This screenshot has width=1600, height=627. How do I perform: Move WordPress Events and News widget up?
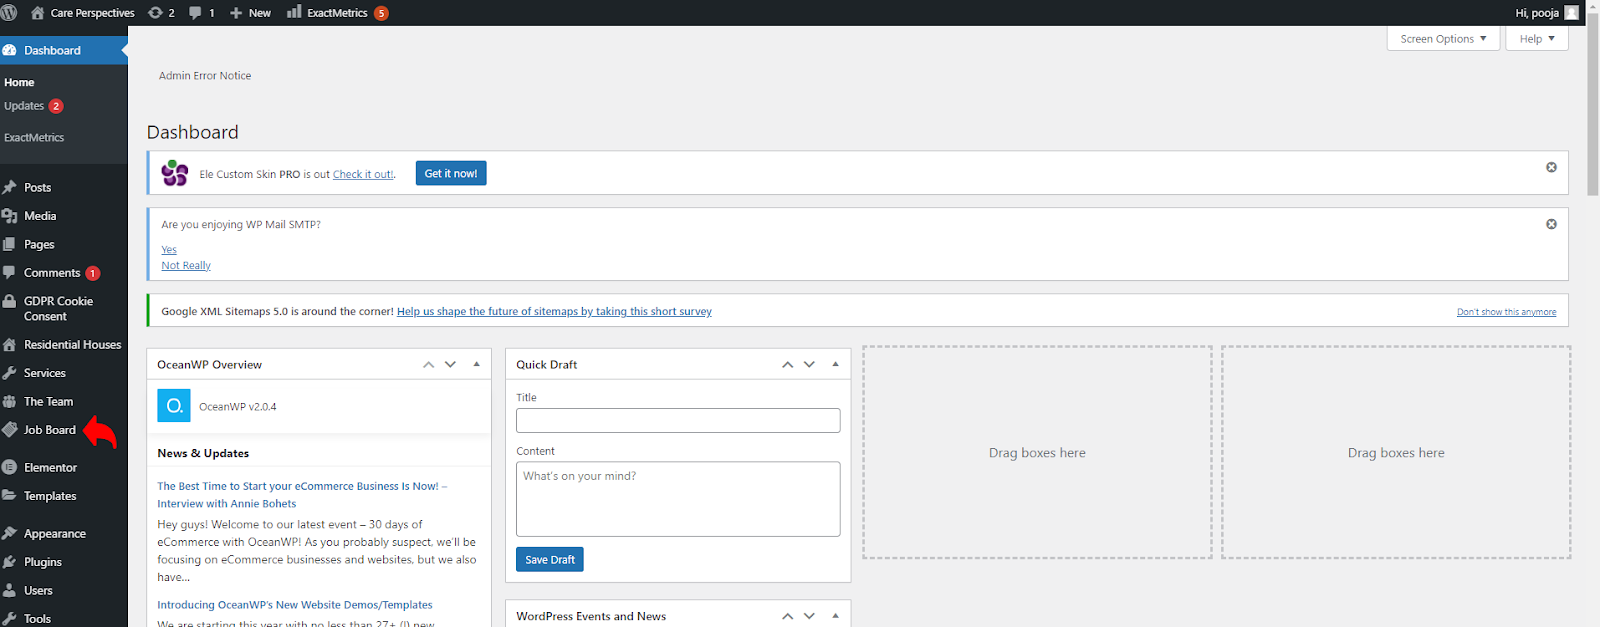pyautogui.click(x=787, y=616)
